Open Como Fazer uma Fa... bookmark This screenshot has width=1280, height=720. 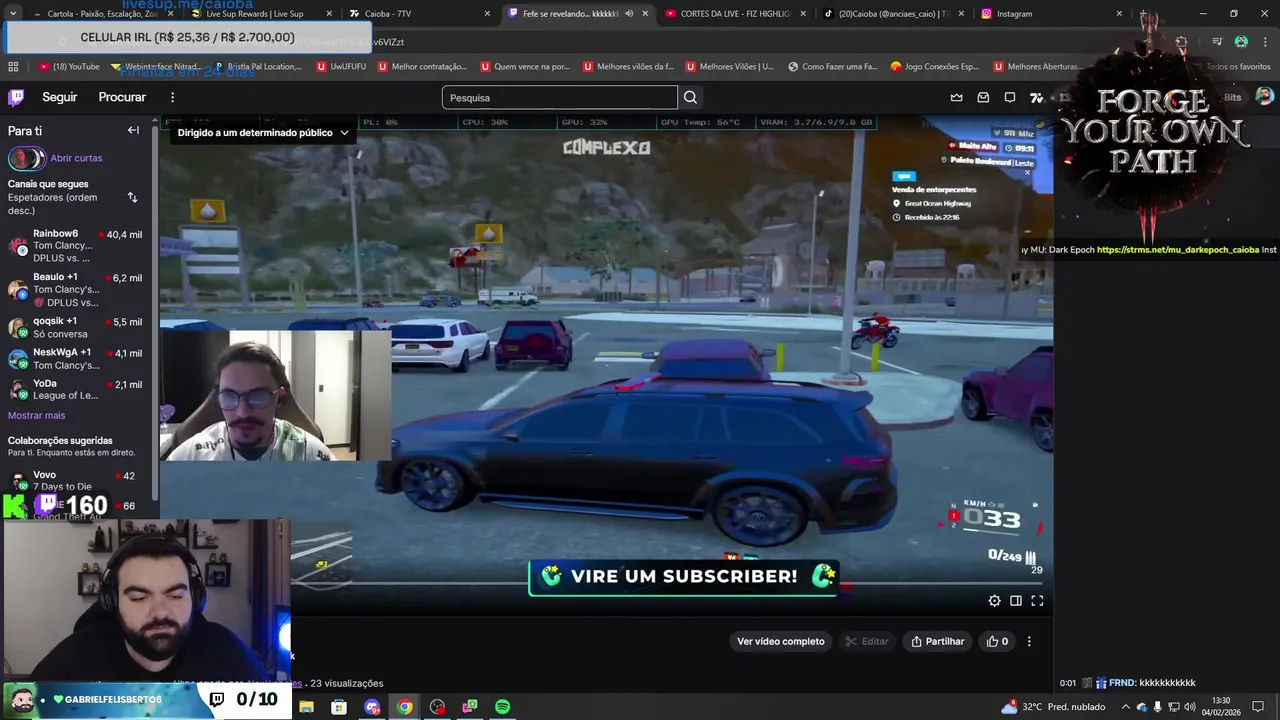point(832,66)
